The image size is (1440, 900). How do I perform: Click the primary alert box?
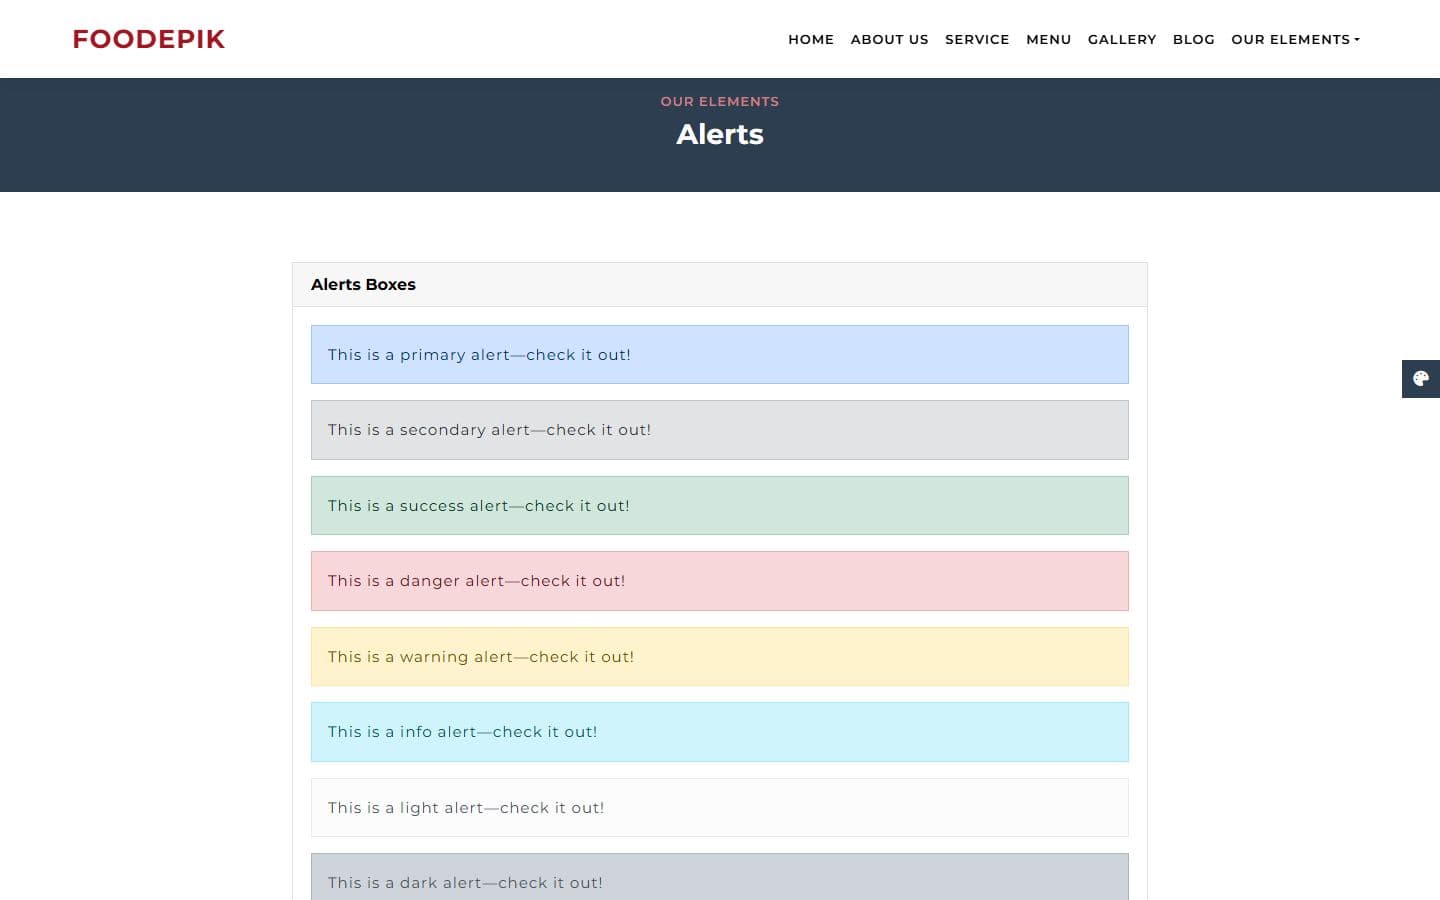(720, 354)
